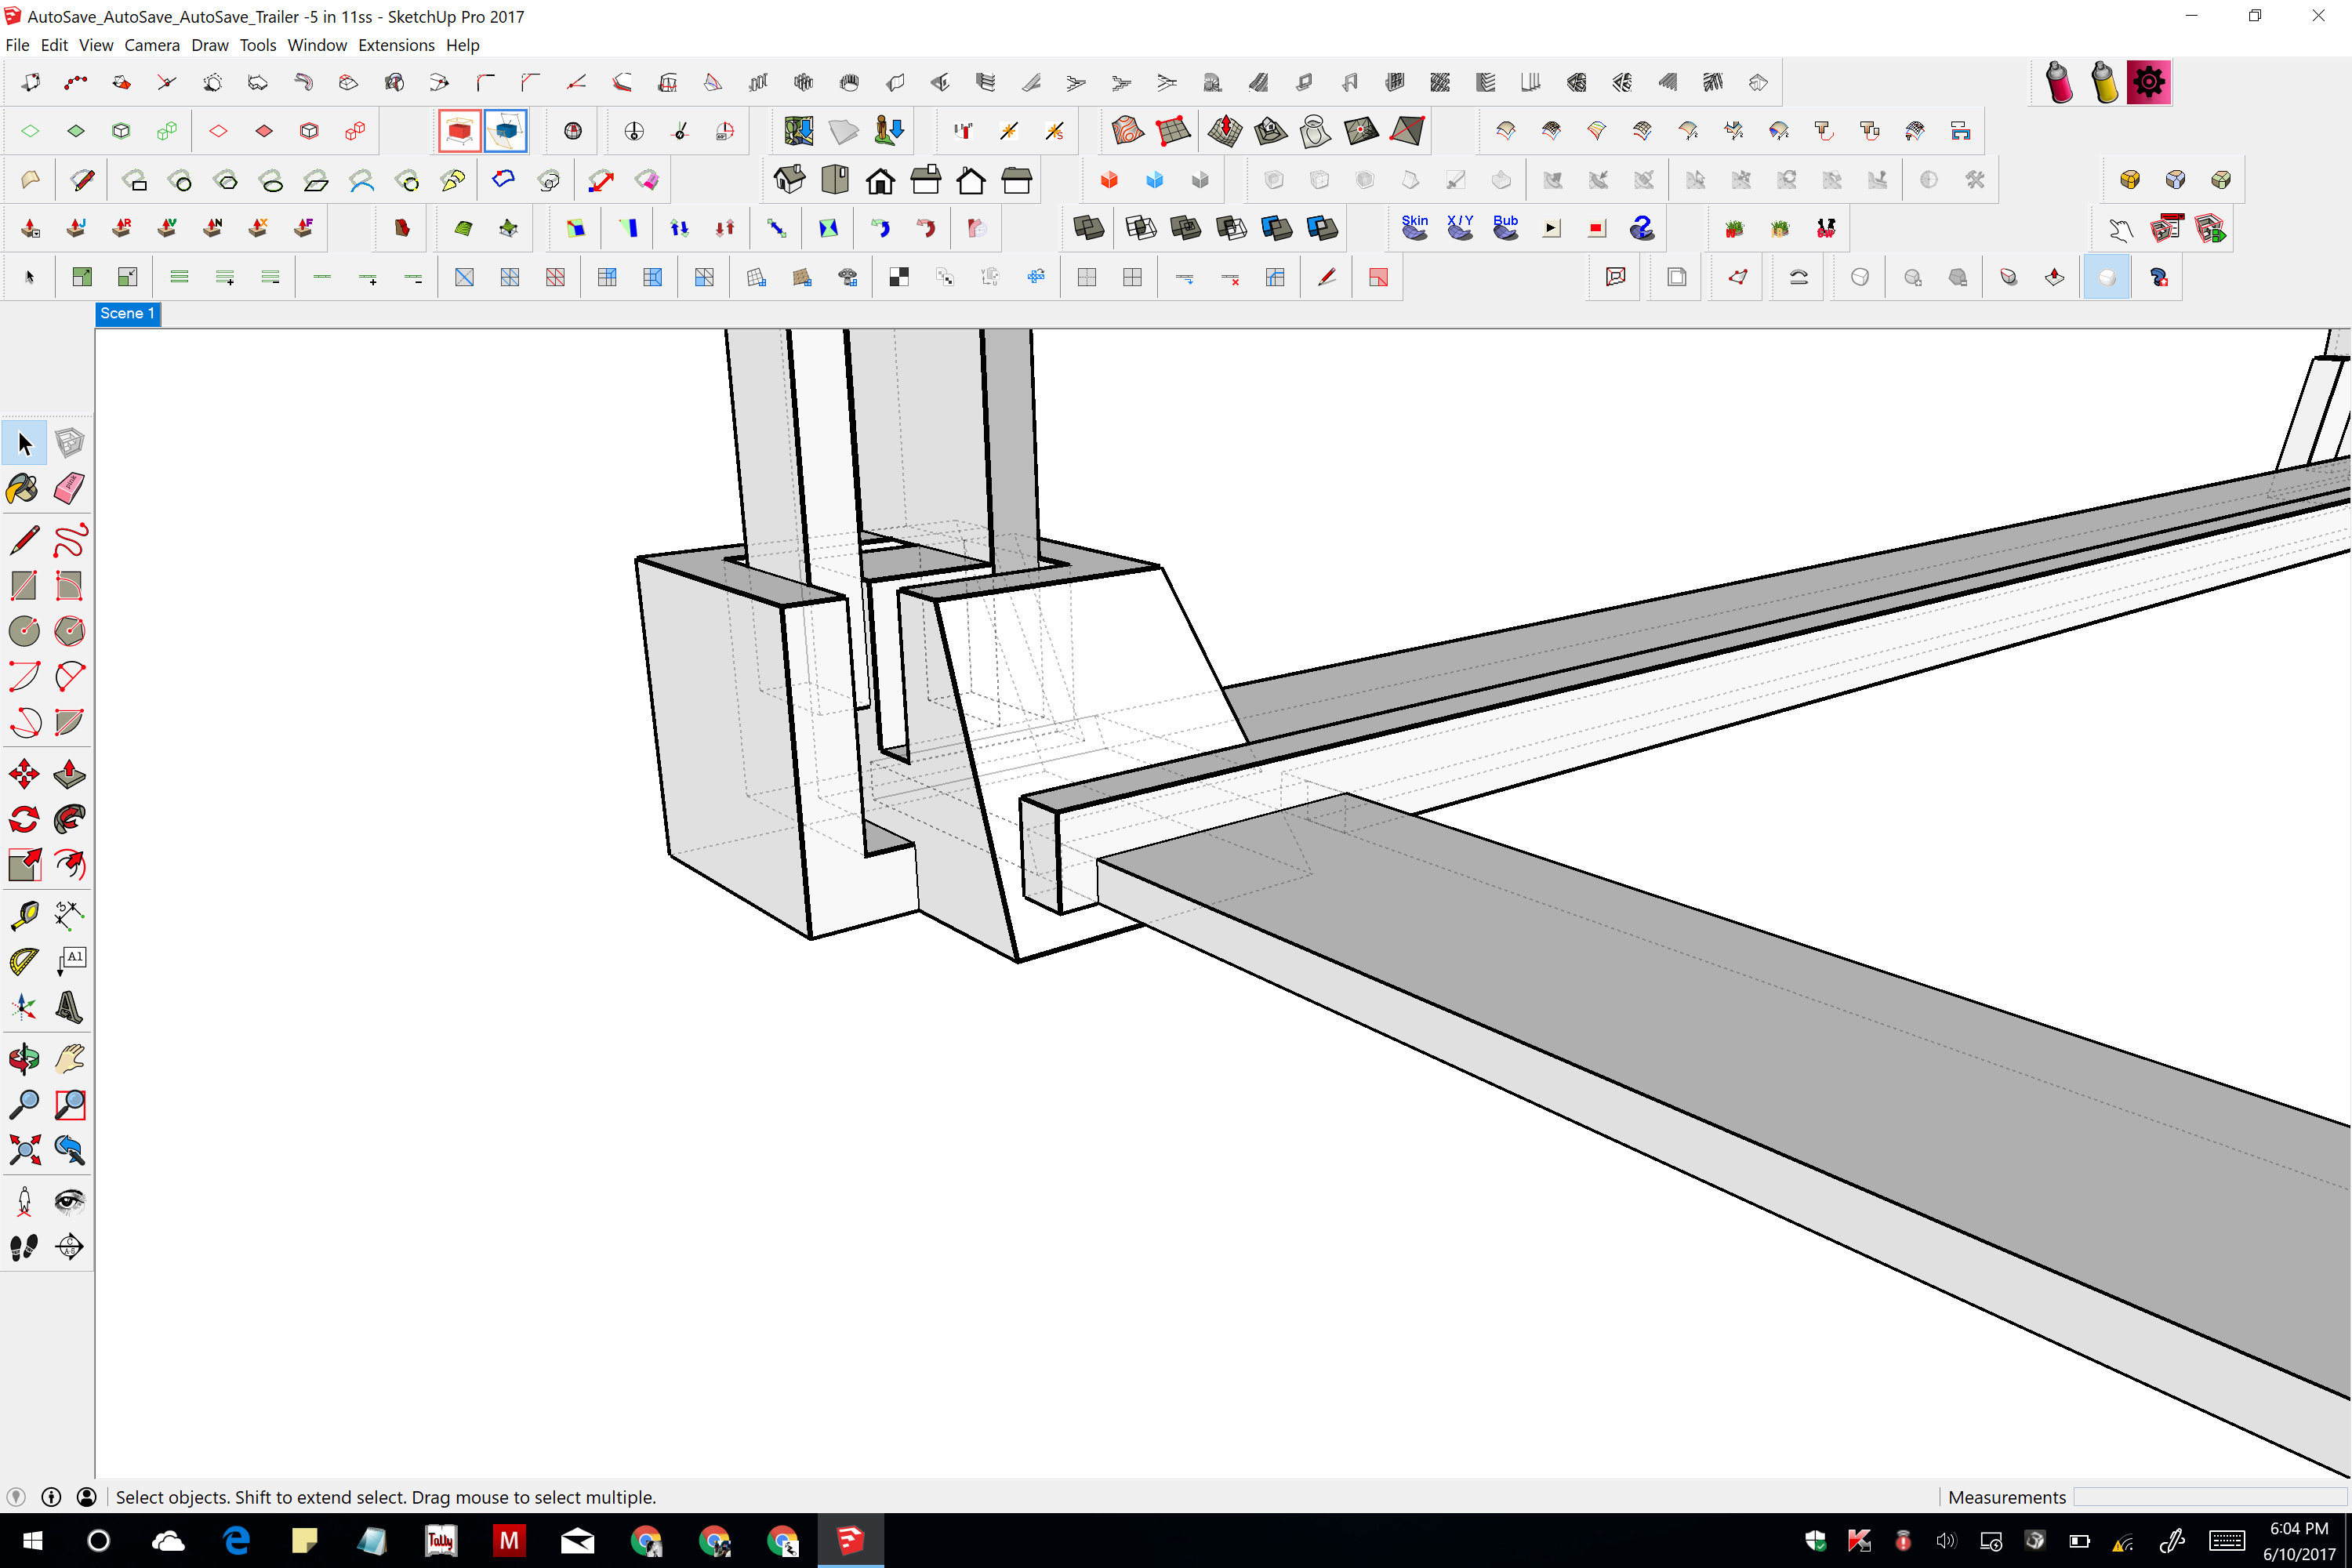The height and width of the screenshot is (1568, 2352).
Task: Open the Window menu
Action: tap(317, 45)
